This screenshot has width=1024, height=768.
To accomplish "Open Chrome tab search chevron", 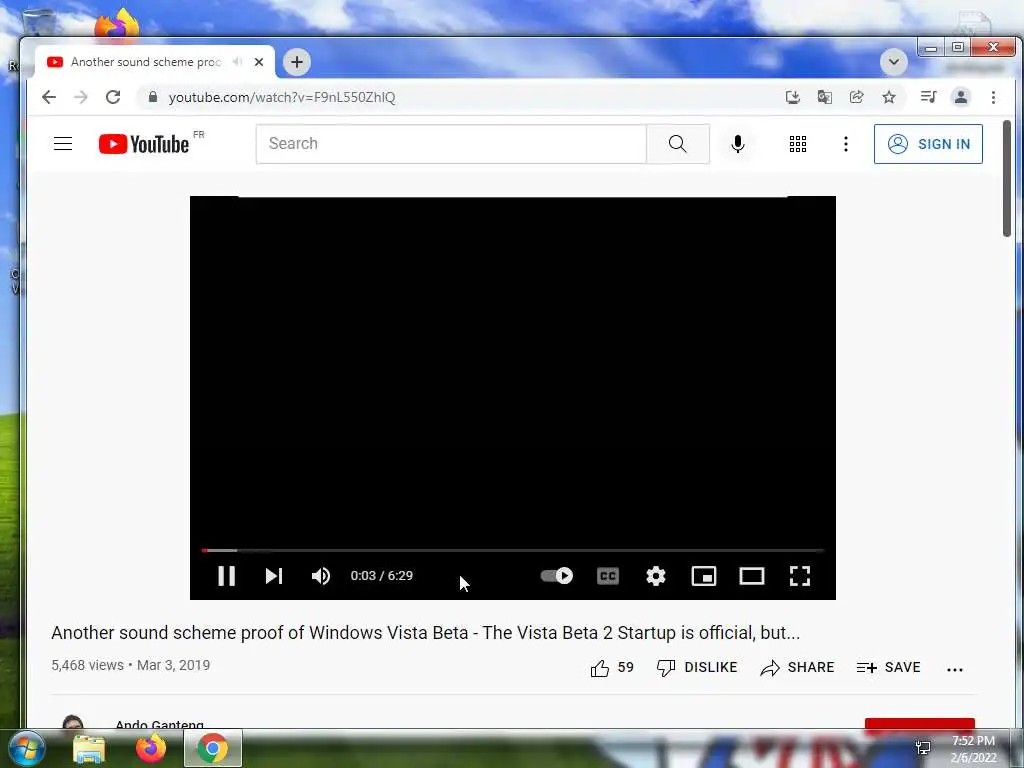I will (893, 62).
